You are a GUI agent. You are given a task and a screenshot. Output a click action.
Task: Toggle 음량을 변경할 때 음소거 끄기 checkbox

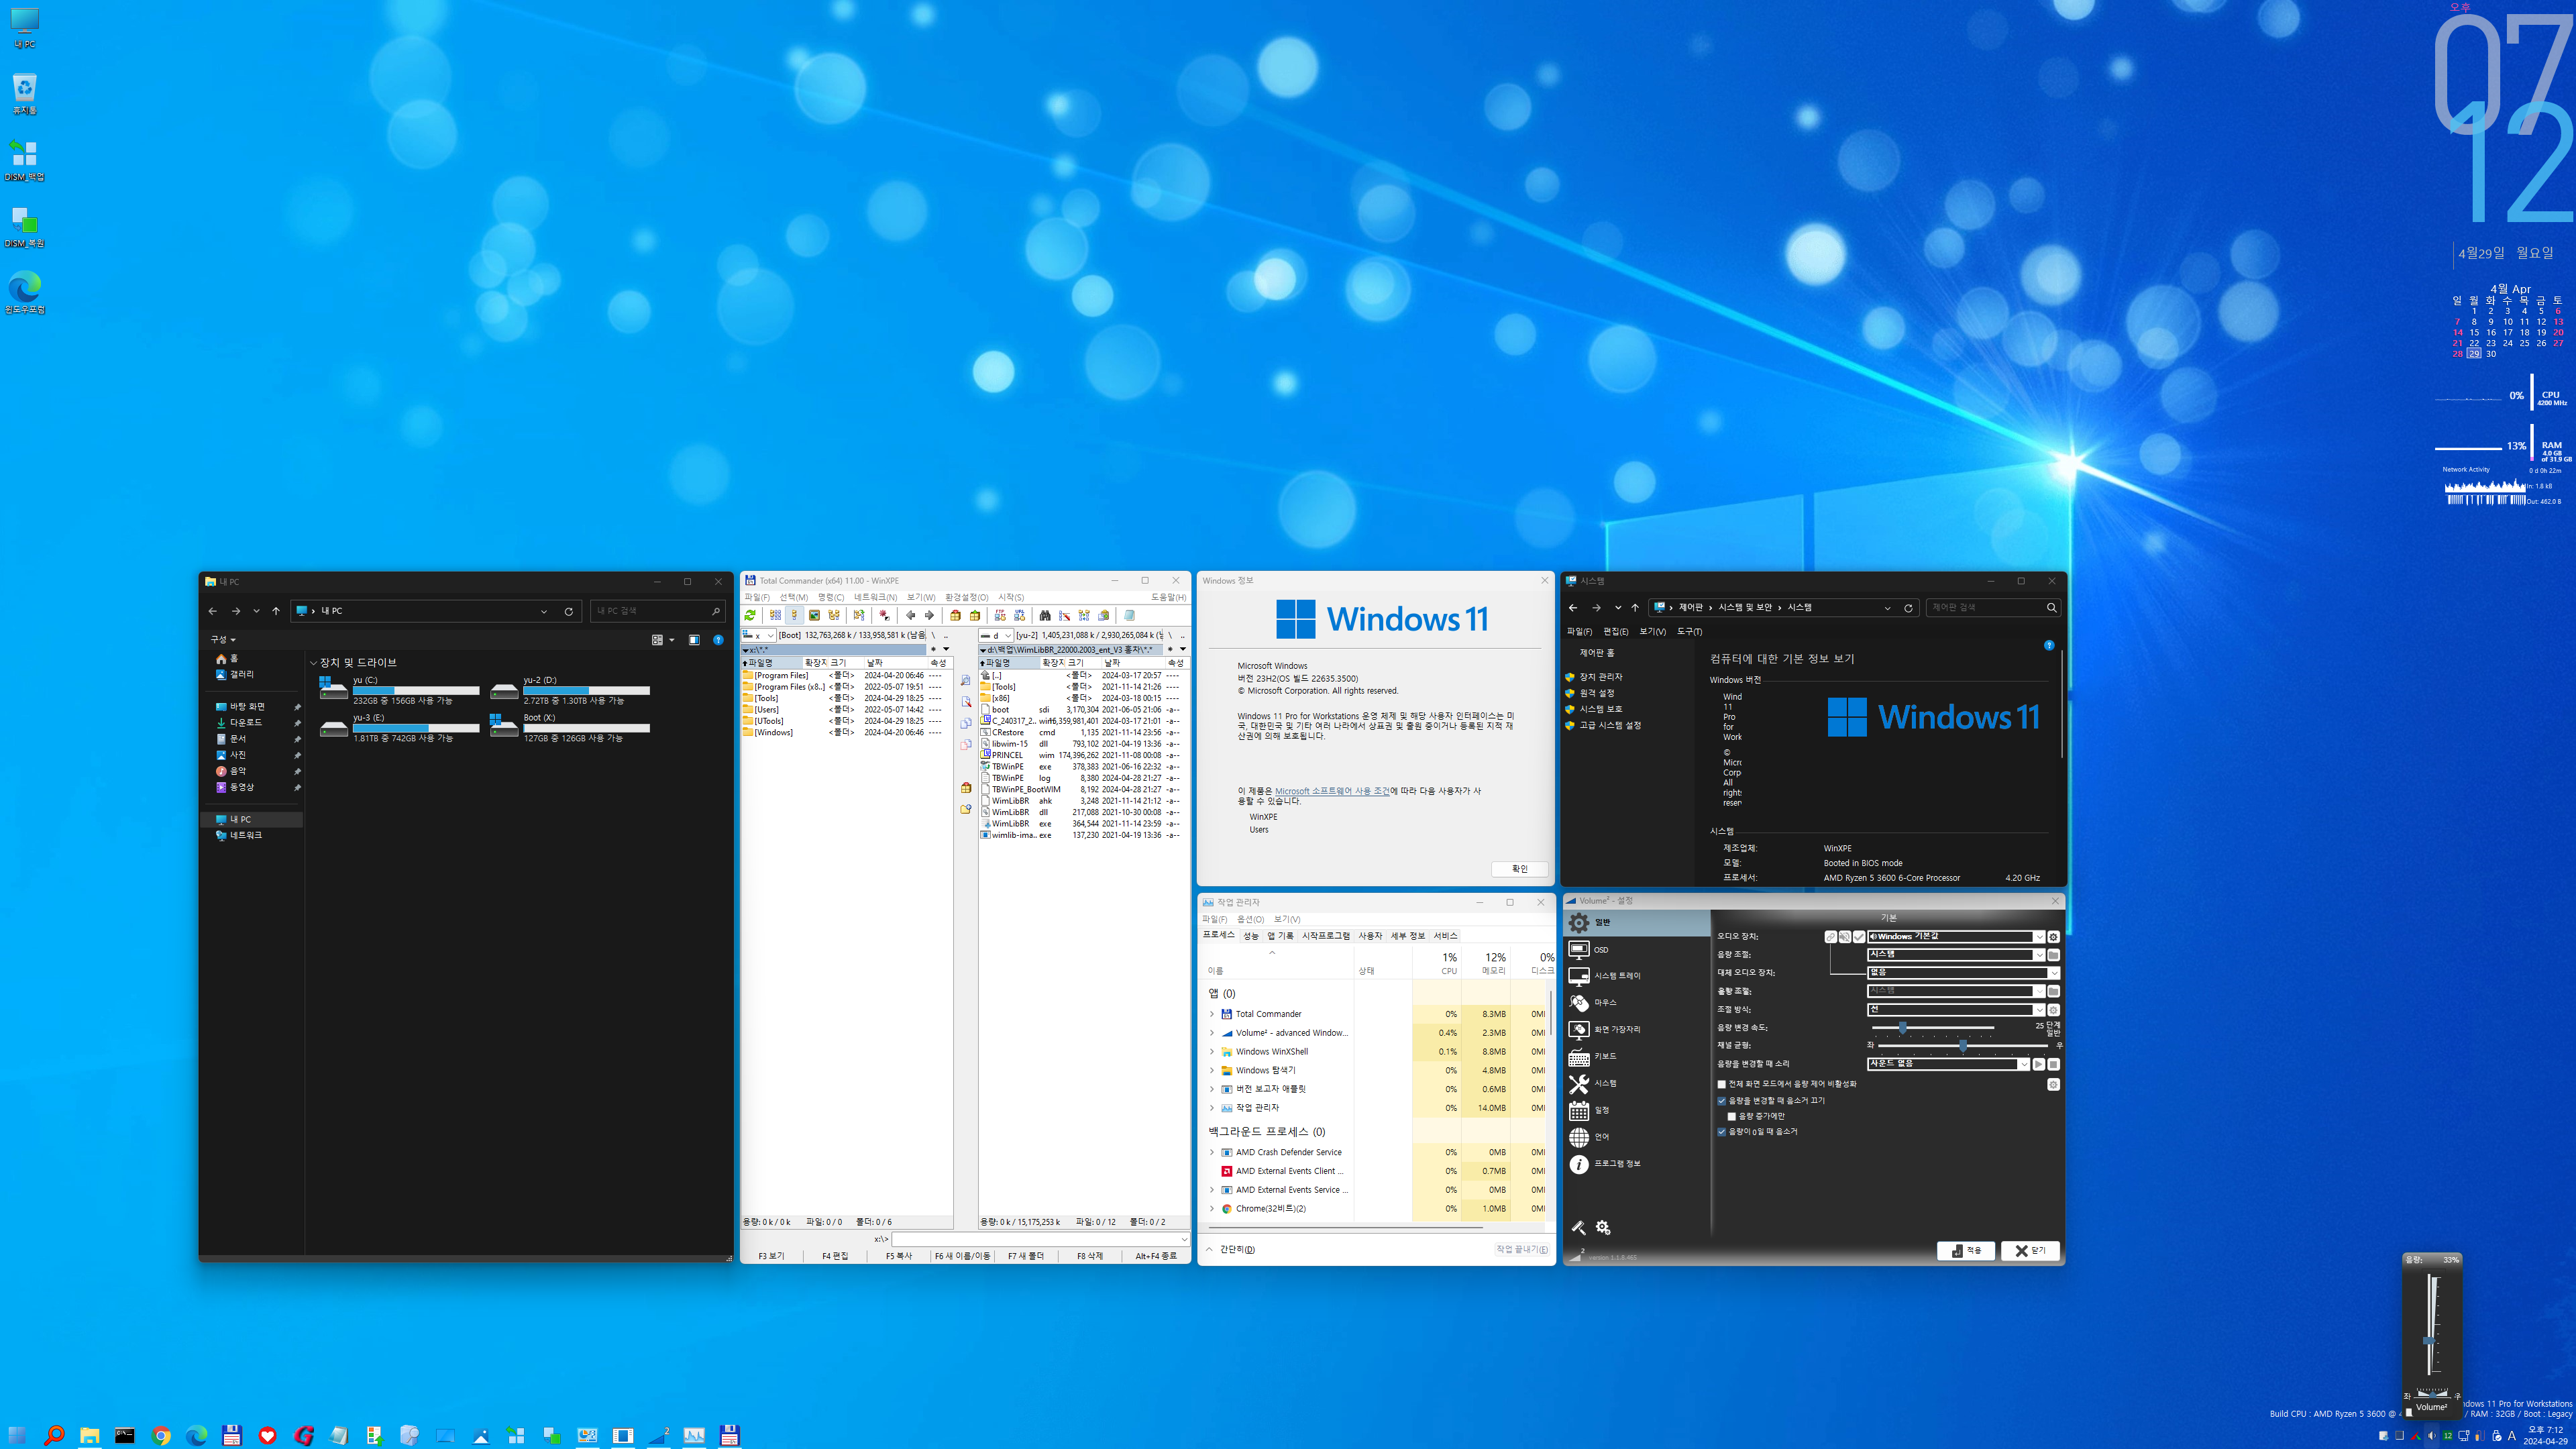1722,1101
